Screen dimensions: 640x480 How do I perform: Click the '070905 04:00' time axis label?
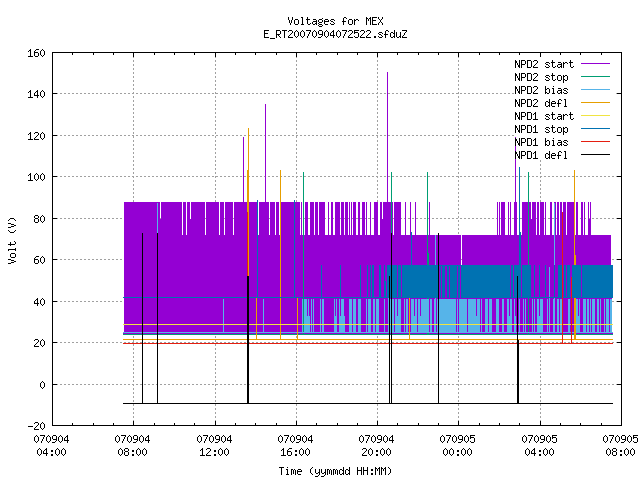(x=539, y=446)
